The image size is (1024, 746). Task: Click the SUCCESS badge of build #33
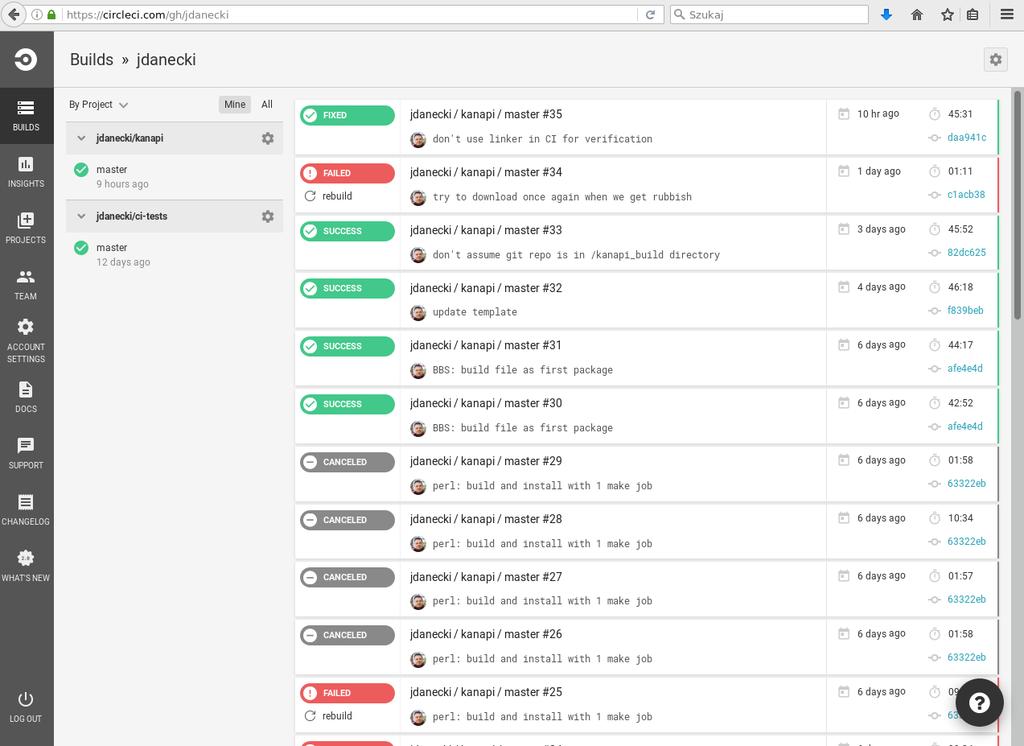coord(347,231)
